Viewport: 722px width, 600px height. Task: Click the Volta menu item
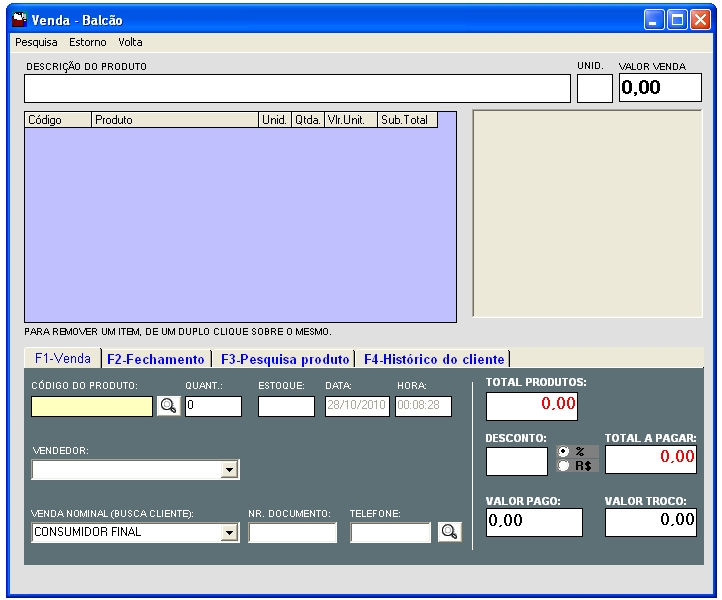pyautogui.click(x=130, y=42)
